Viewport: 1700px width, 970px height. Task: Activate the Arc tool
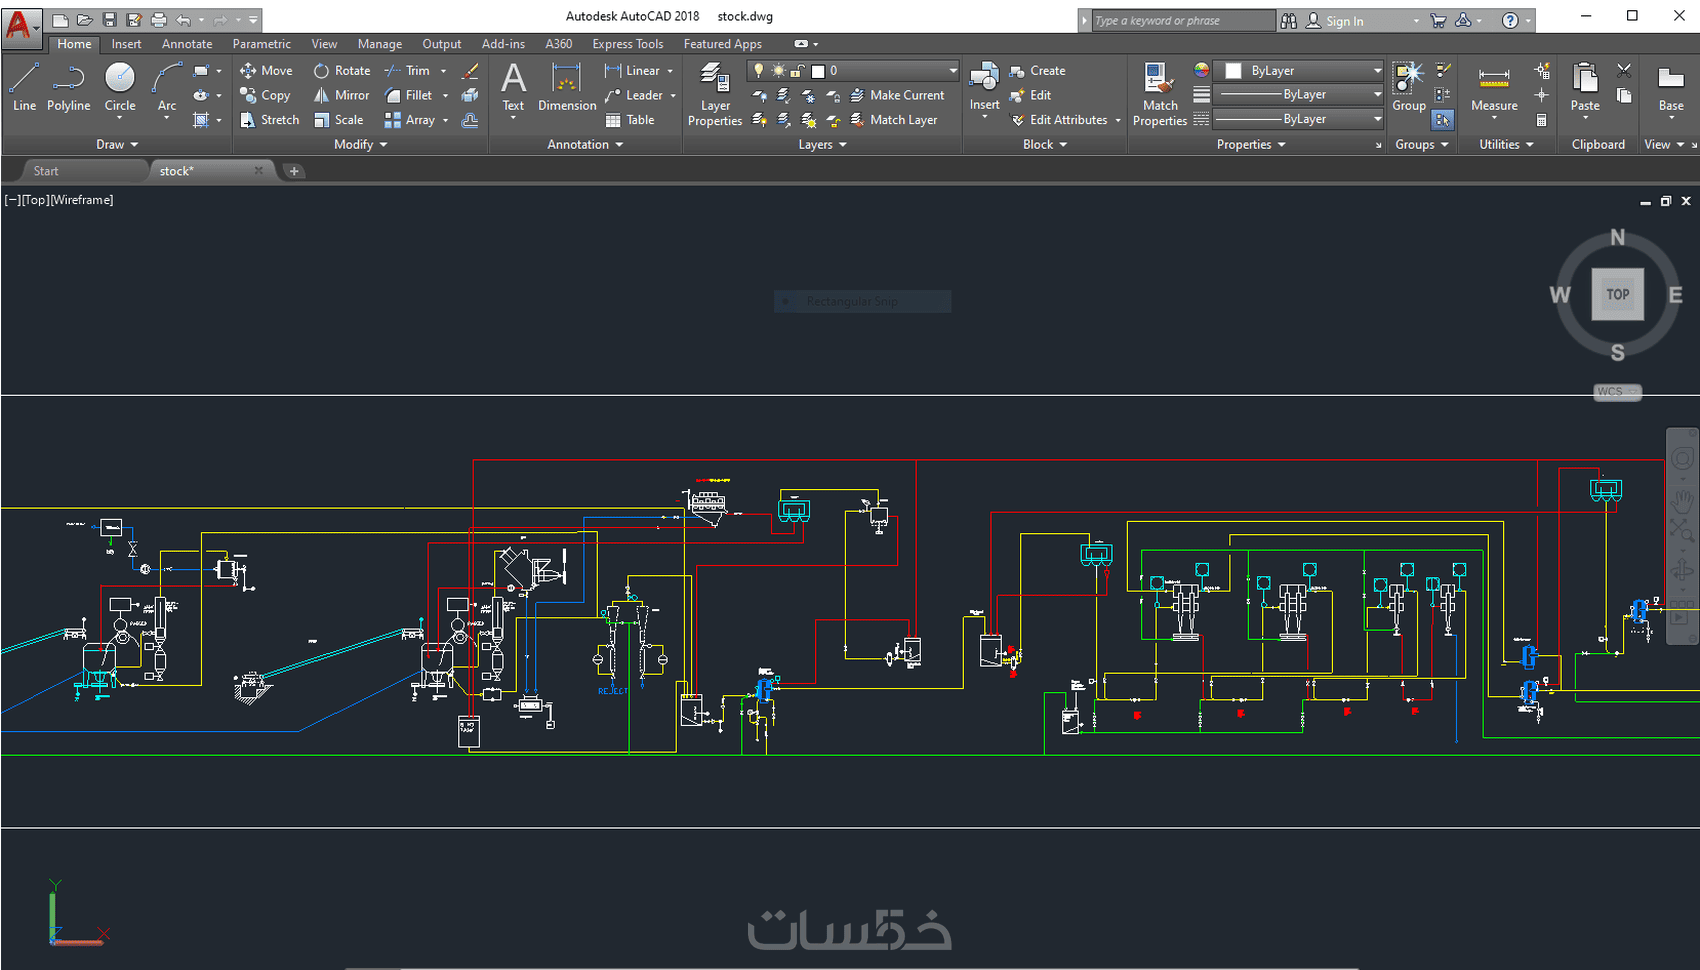167,86
